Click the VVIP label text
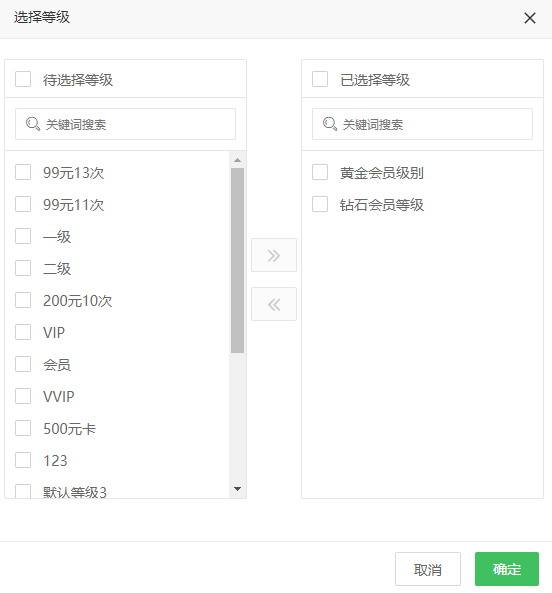 [x=59, y=397]
